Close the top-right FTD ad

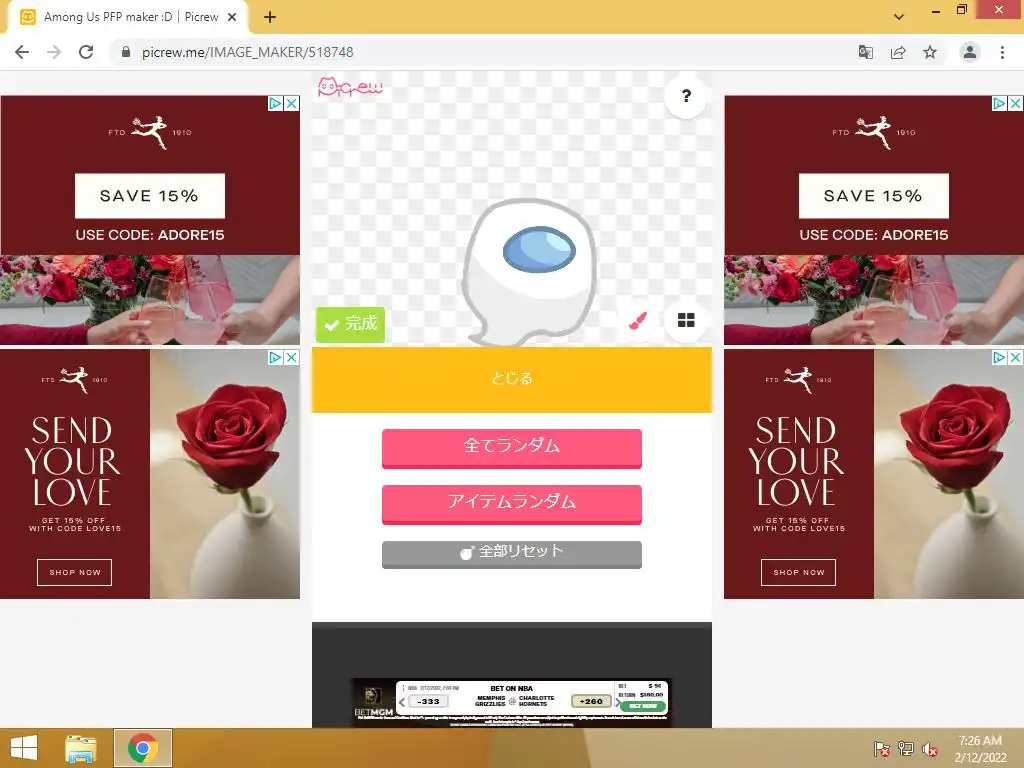(x=1016, y=103)
